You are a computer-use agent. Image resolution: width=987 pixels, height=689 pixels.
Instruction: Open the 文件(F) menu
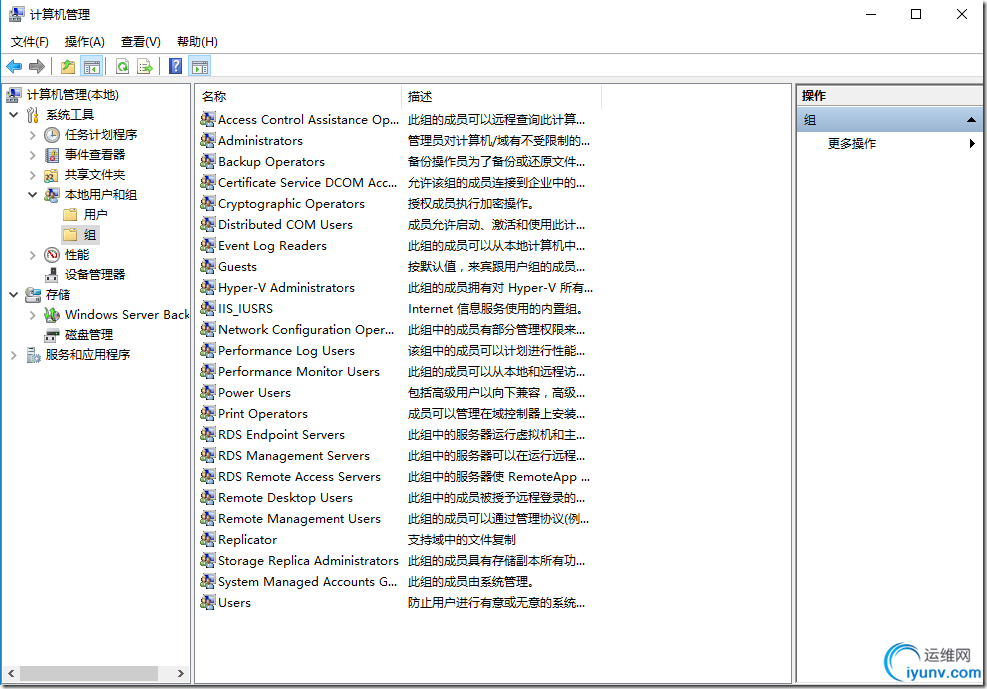tap(30, 42)
